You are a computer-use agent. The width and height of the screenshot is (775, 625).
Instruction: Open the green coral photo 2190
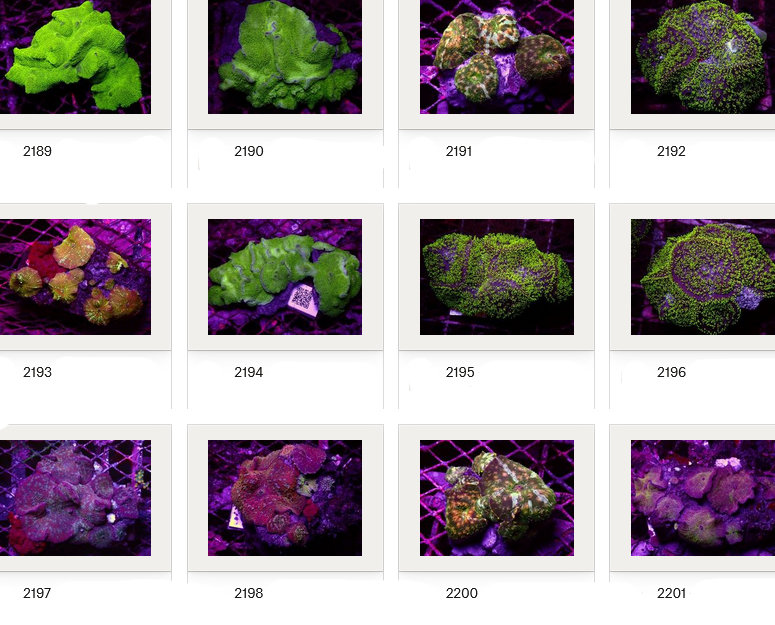pyautogui.click(x=285, y=57)
